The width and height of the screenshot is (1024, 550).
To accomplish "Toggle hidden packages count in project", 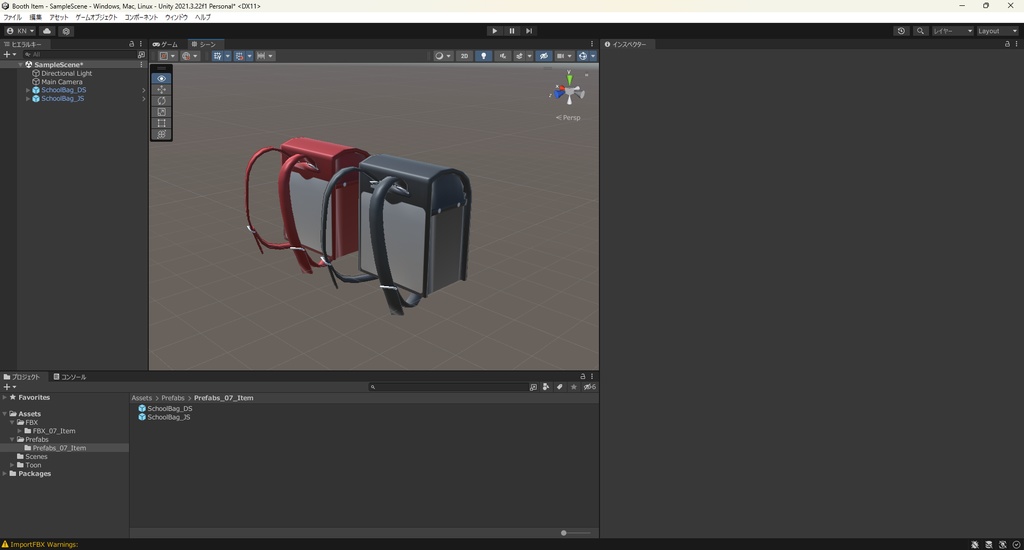I will (x=589, y=387).
